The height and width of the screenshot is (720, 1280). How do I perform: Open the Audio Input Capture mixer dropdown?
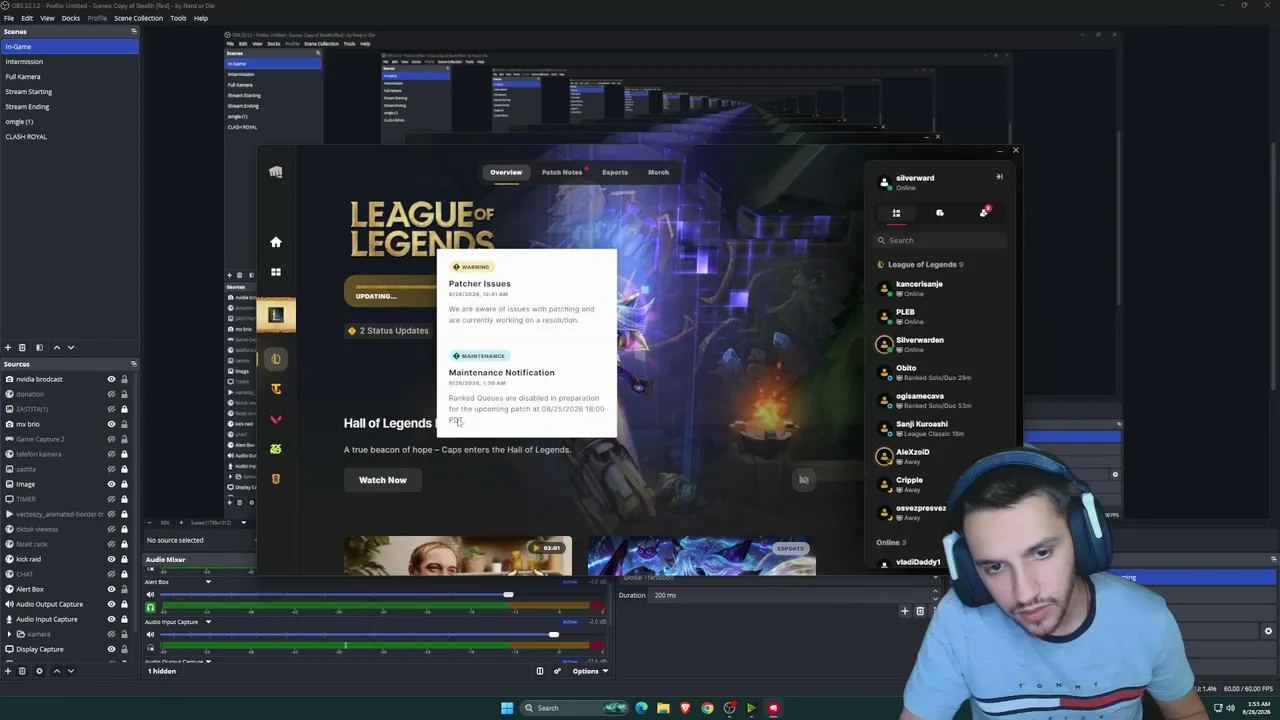pos(208,622)
